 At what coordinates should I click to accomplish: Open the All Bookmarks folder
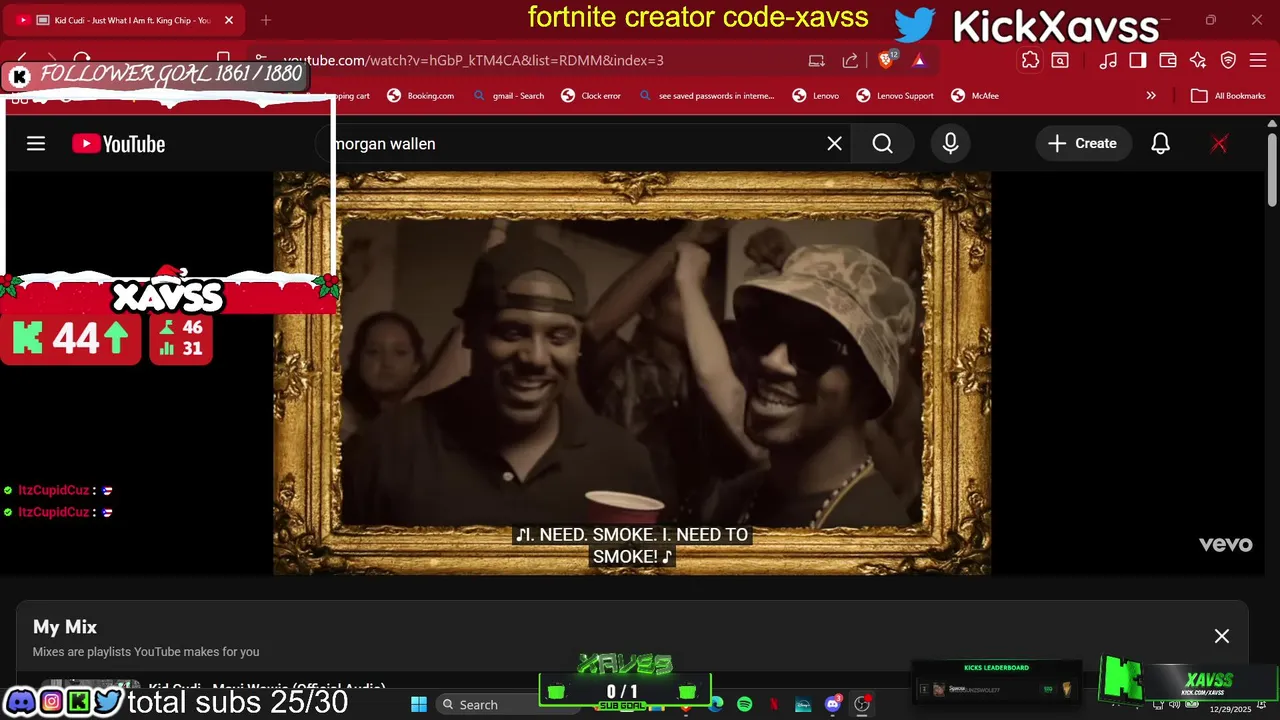tap(1228, 96)
